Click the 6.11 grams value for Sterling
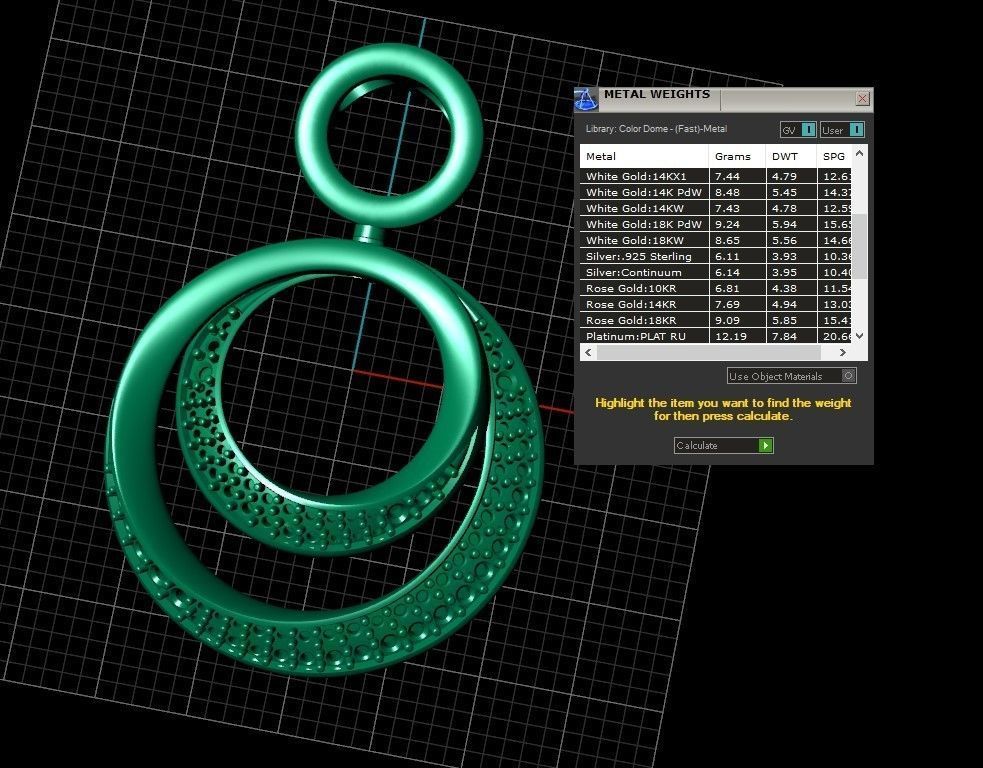 pyautogui.click(x=727, y=256)
